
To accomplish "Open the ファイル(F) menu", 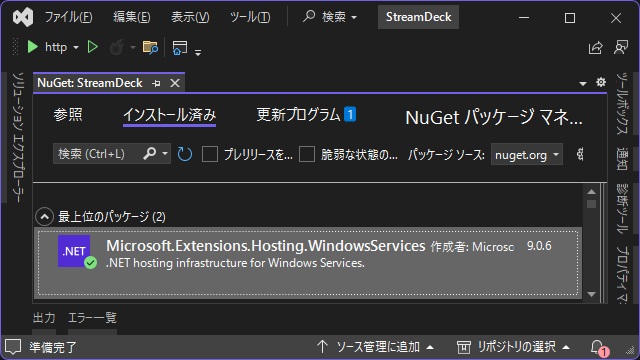I will tap(69, 17).
